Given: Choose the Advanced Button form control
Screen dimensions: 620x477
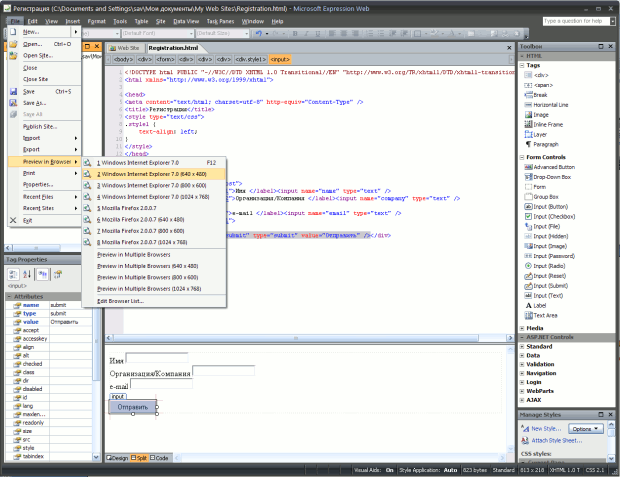Looking at the screenshot, I should 555,167.
